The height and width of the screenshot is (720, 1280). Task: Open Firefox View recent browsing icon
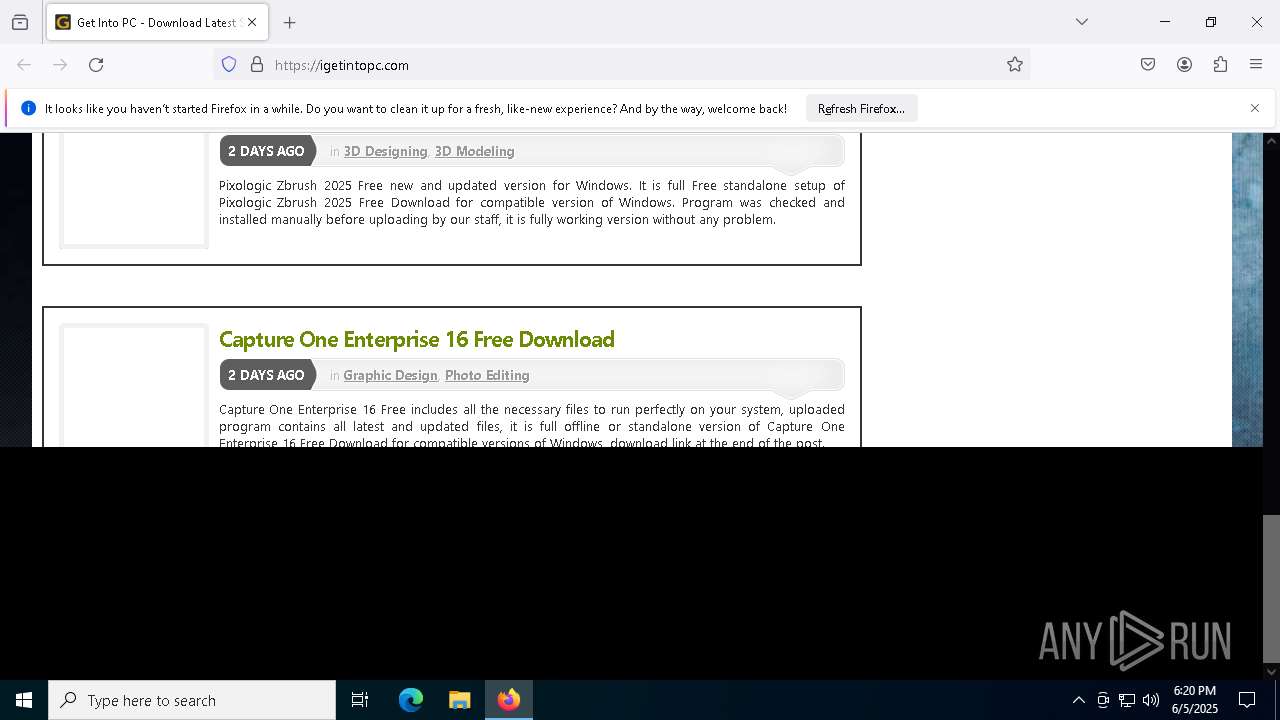coord(20,22)
